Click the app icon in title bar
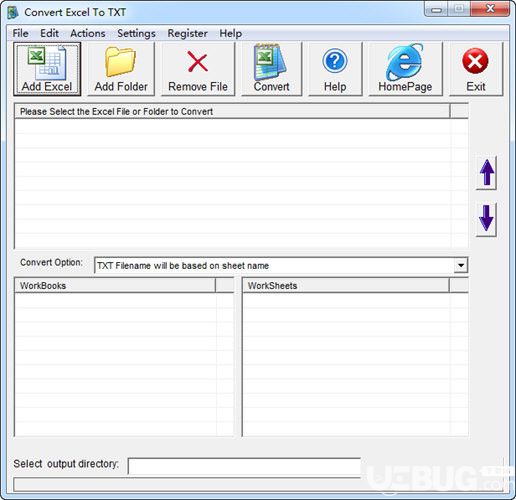The height and width of the screenshot is (500, 516). tap(13, 12)
